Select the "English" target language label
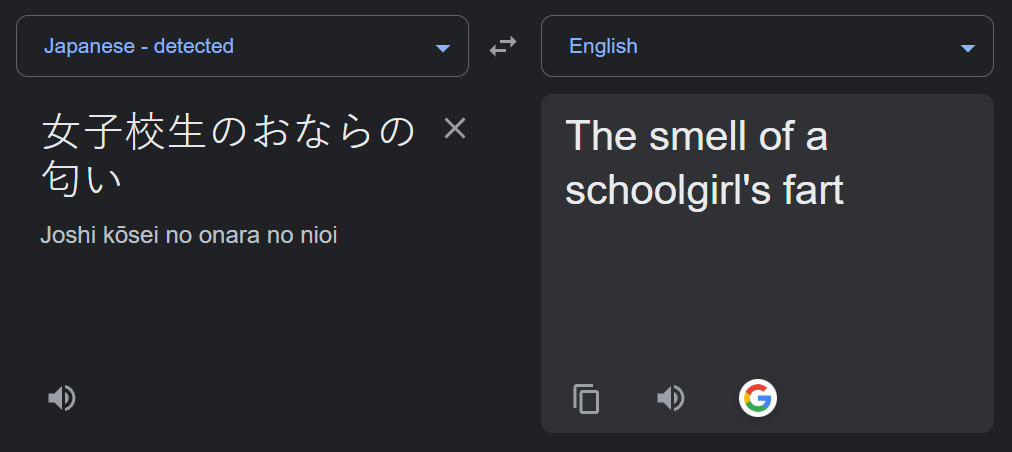 pos(603,46)
